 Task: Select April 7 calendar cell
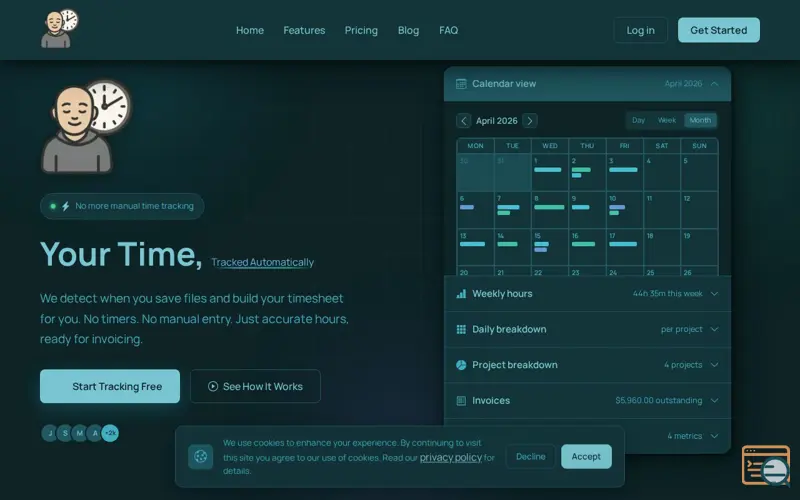512,210
